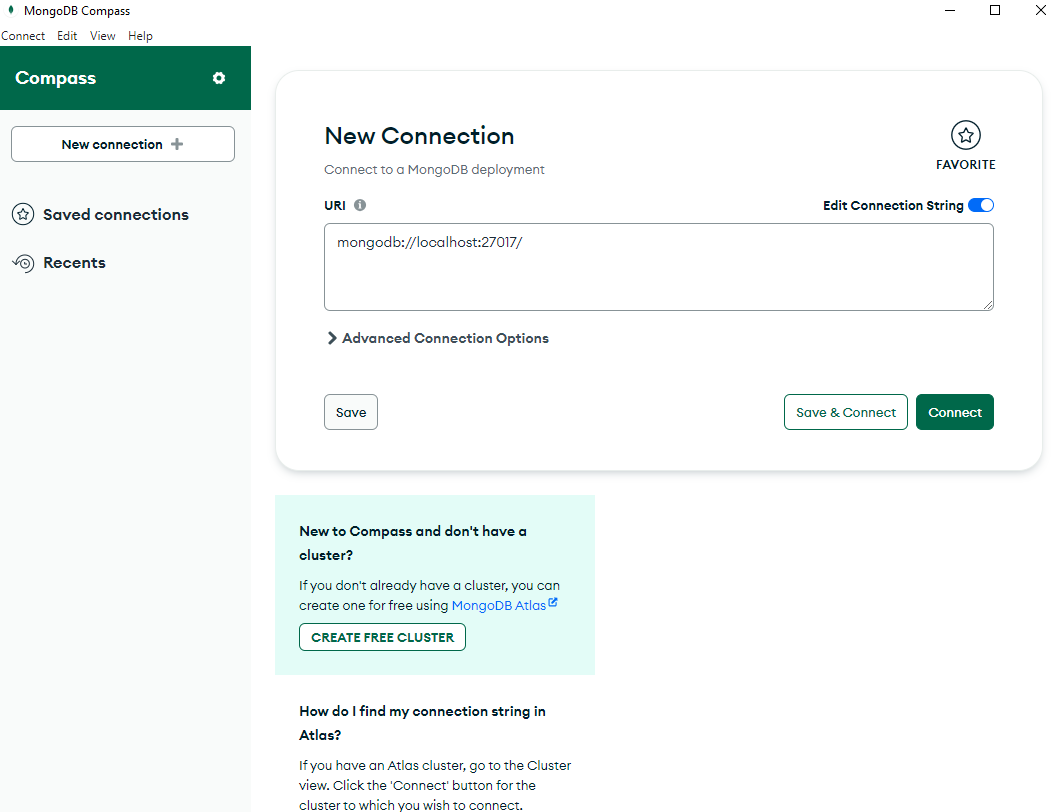Click the URI info icon

pos(360,205)
